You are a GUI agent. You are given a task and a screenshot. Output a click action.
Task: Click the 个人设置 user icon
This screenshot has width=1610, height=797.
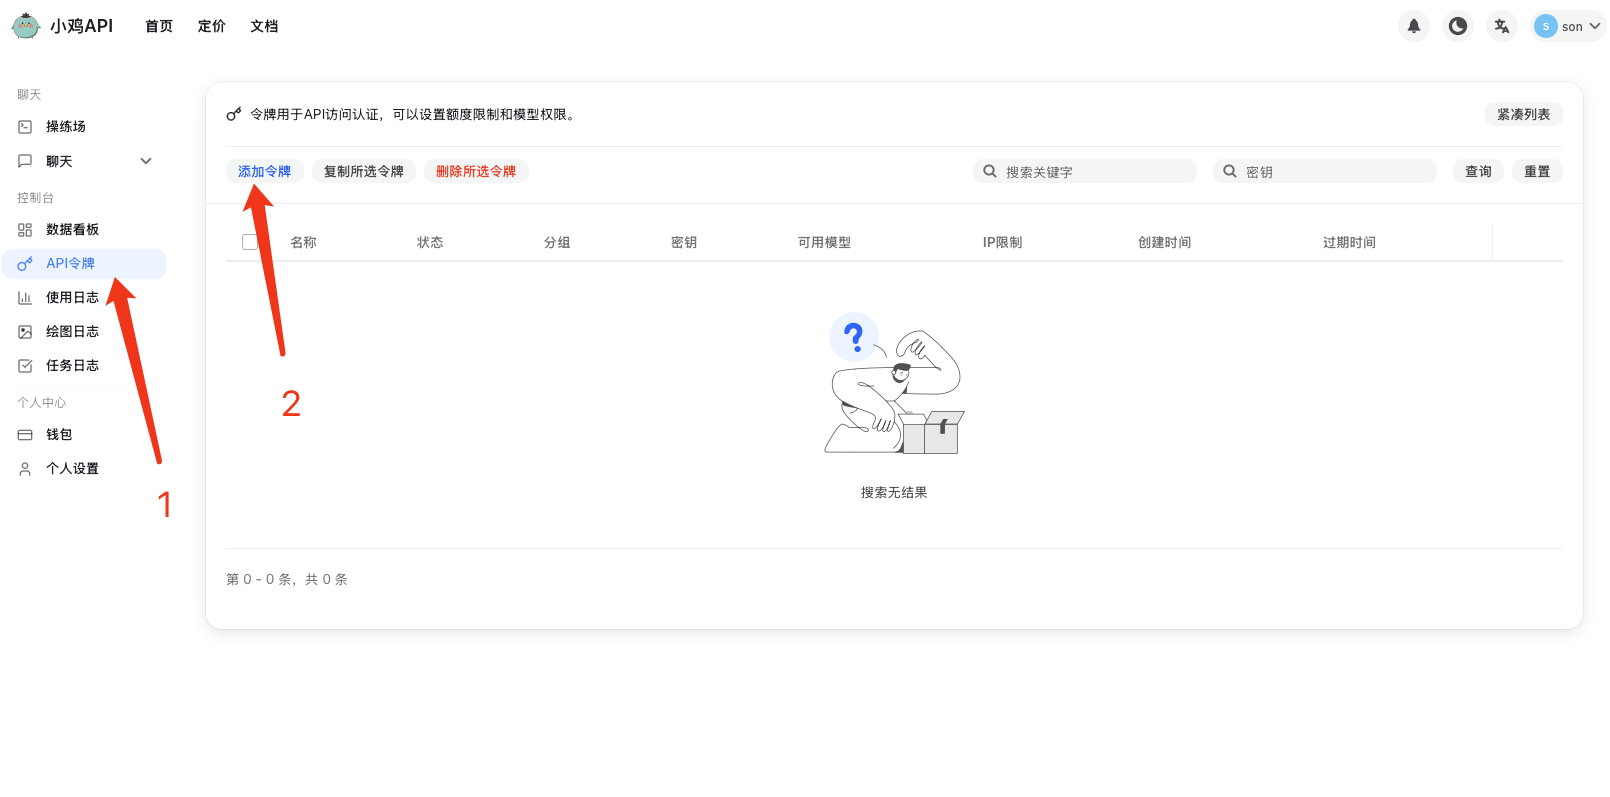point(25,469)
